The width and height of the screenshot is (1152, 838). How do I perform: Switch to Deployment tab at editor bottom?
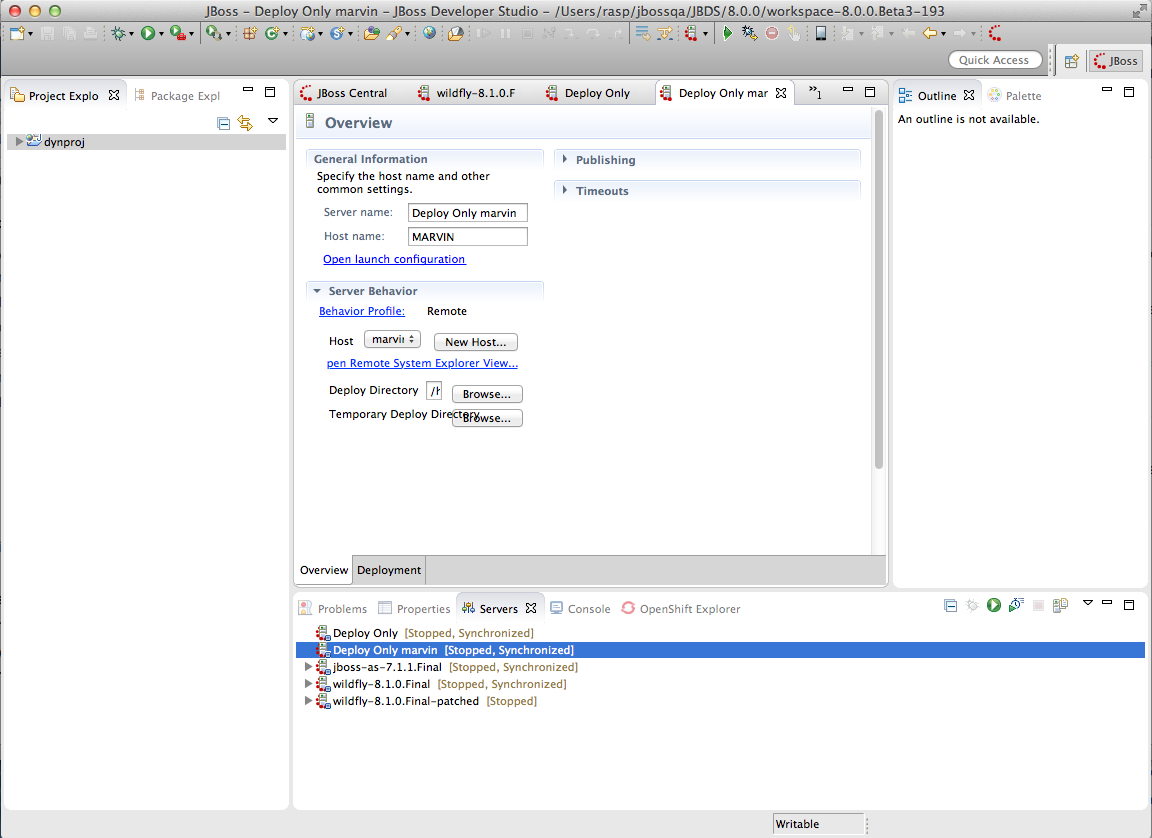click(389, 570)
